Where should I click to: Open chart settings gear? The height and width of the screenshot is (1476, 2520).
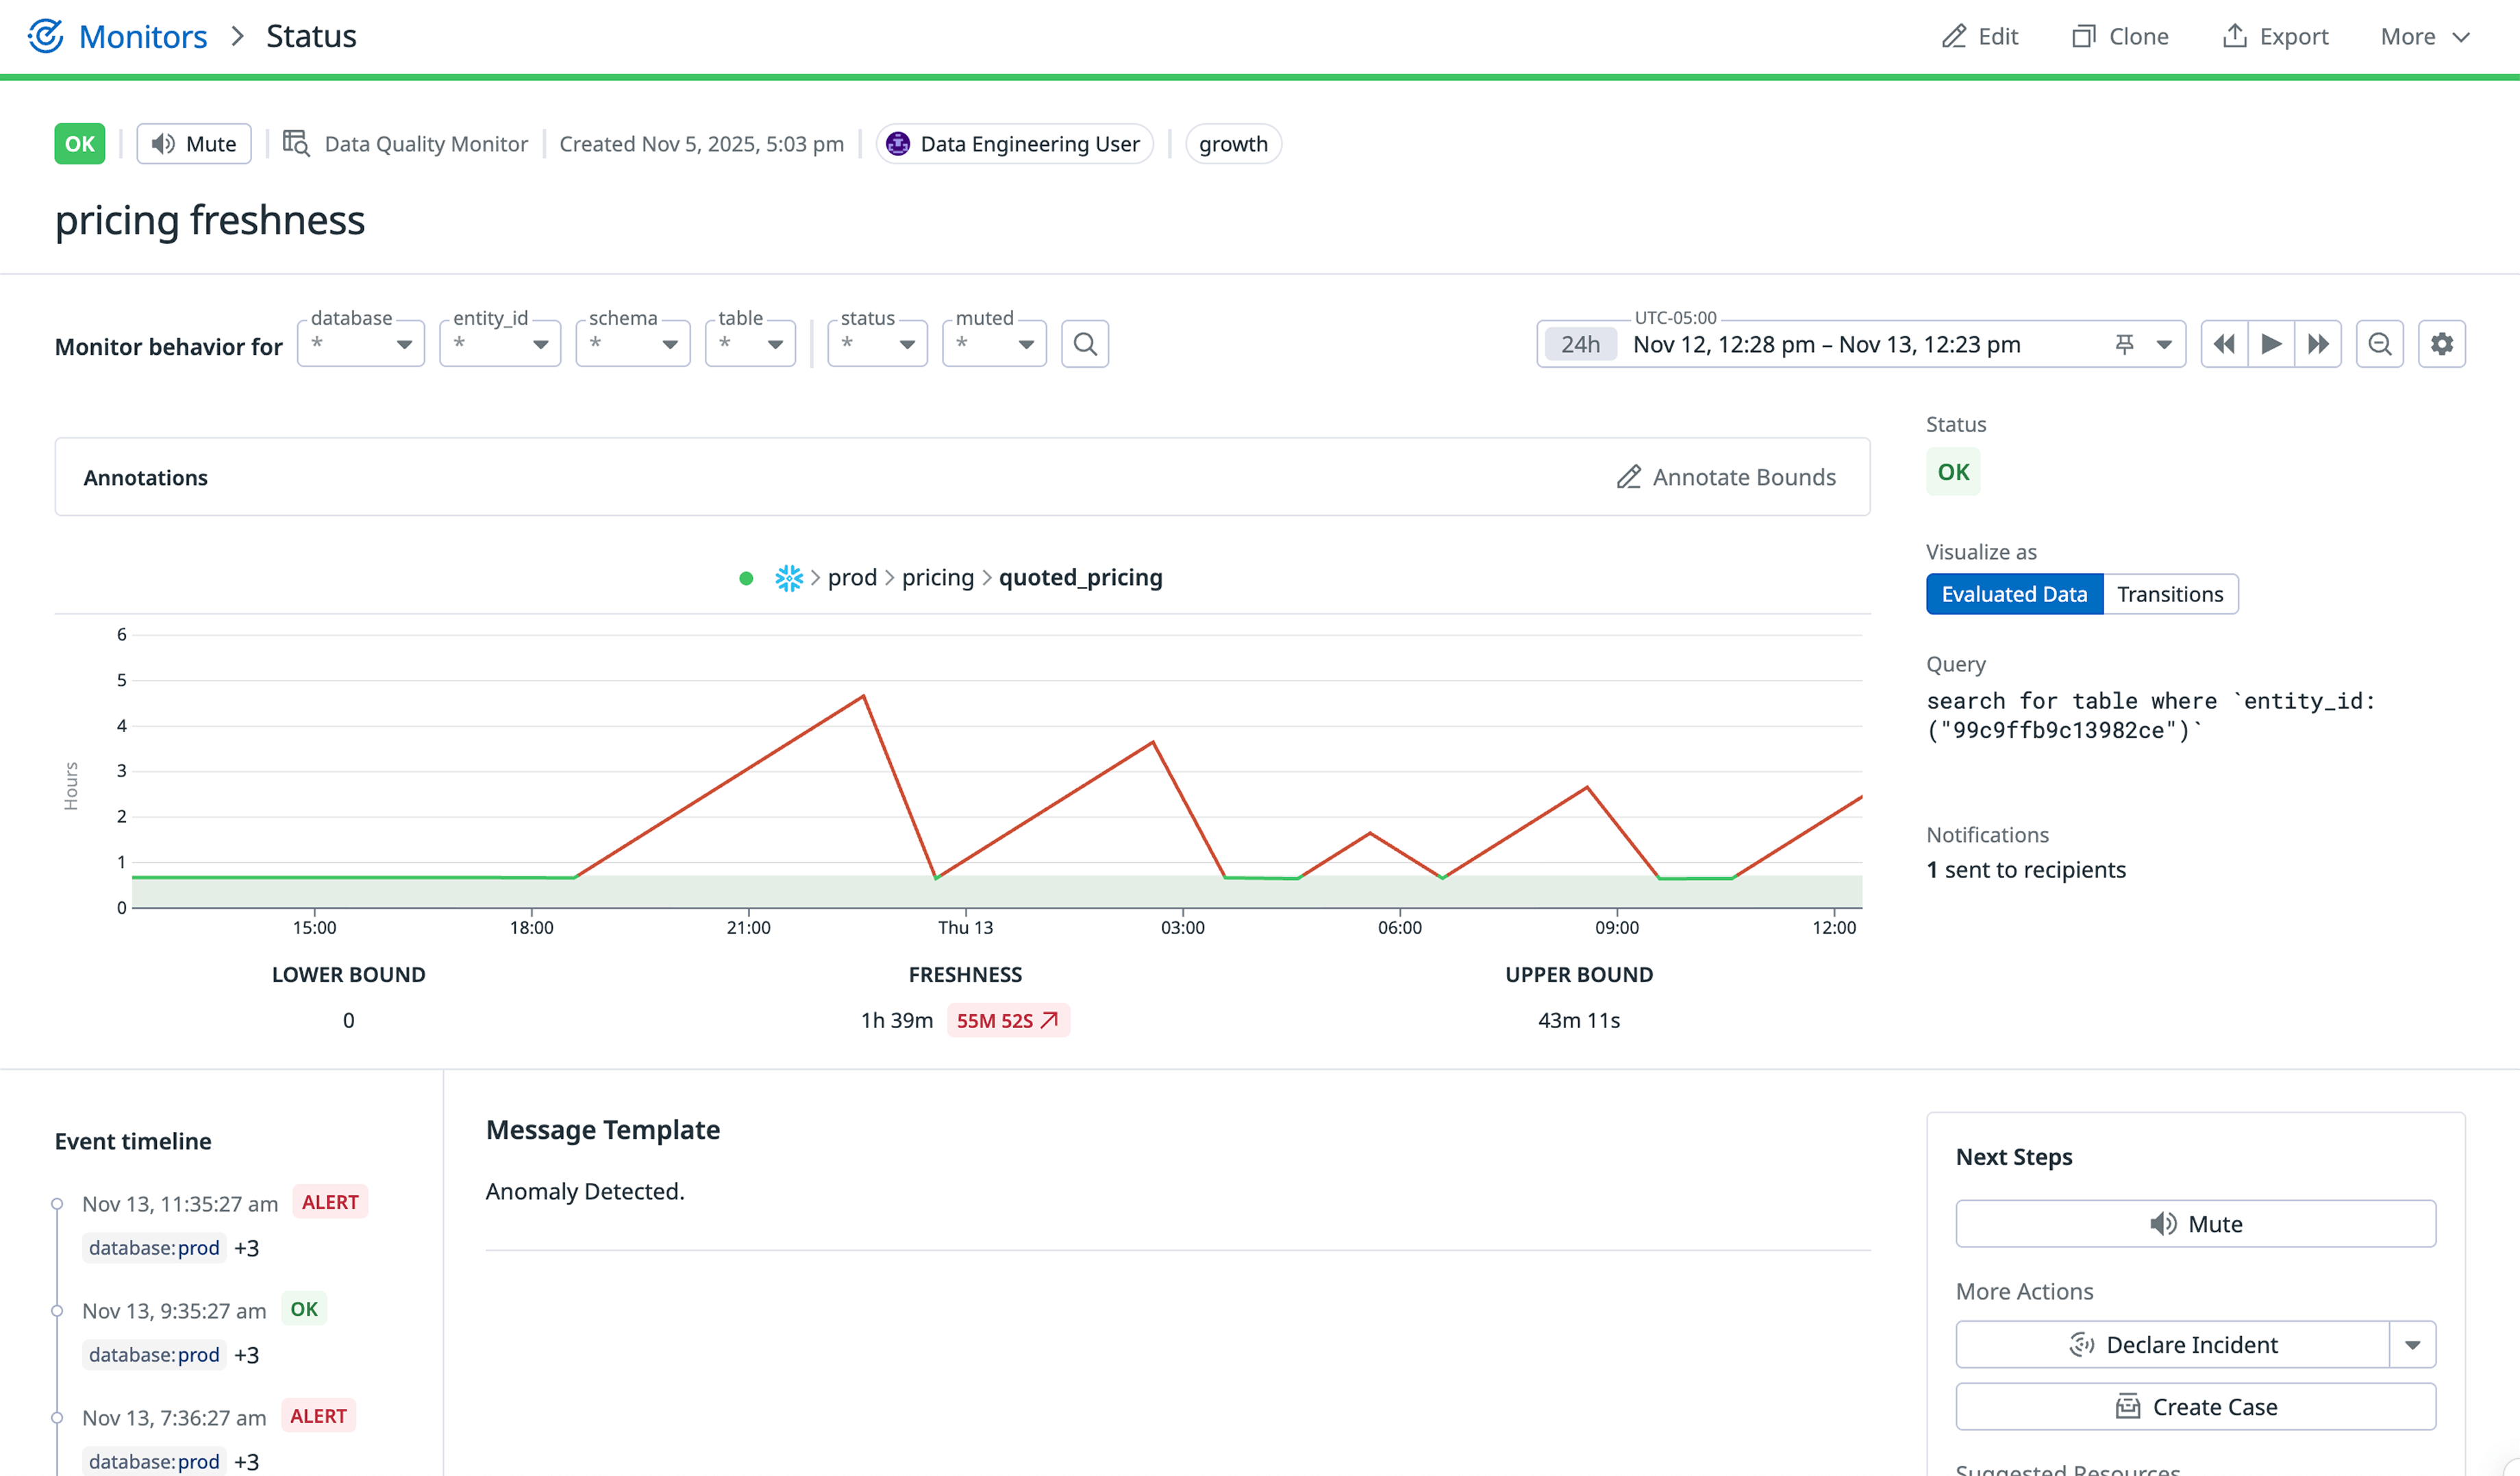[2442, 343]
